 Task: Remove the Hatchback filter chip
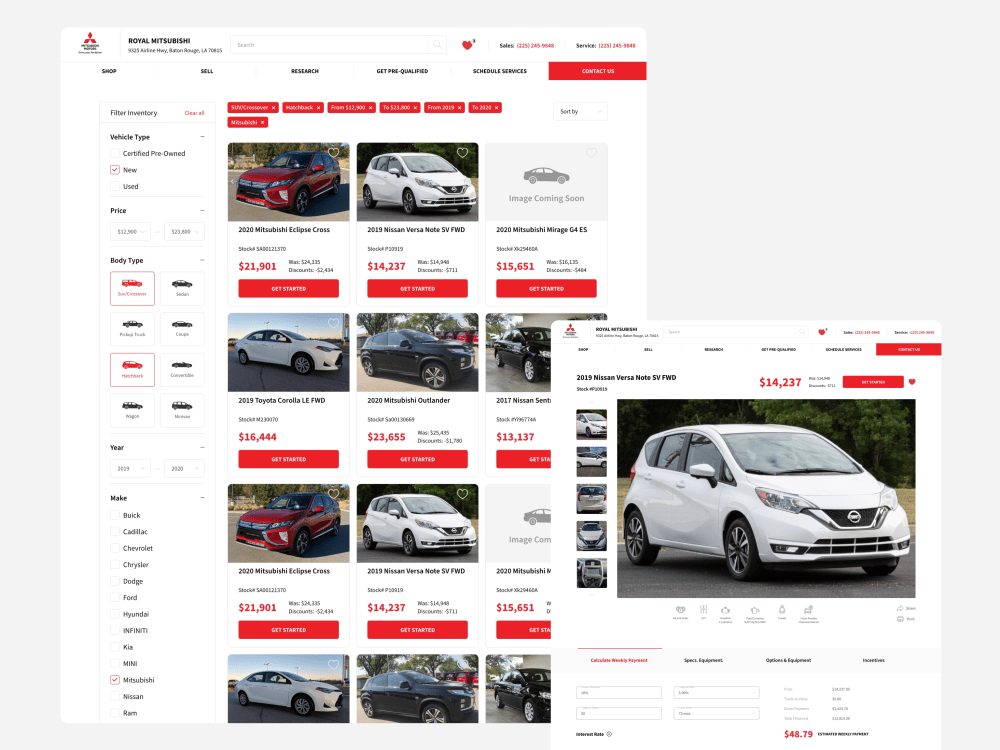click(318, 108)
